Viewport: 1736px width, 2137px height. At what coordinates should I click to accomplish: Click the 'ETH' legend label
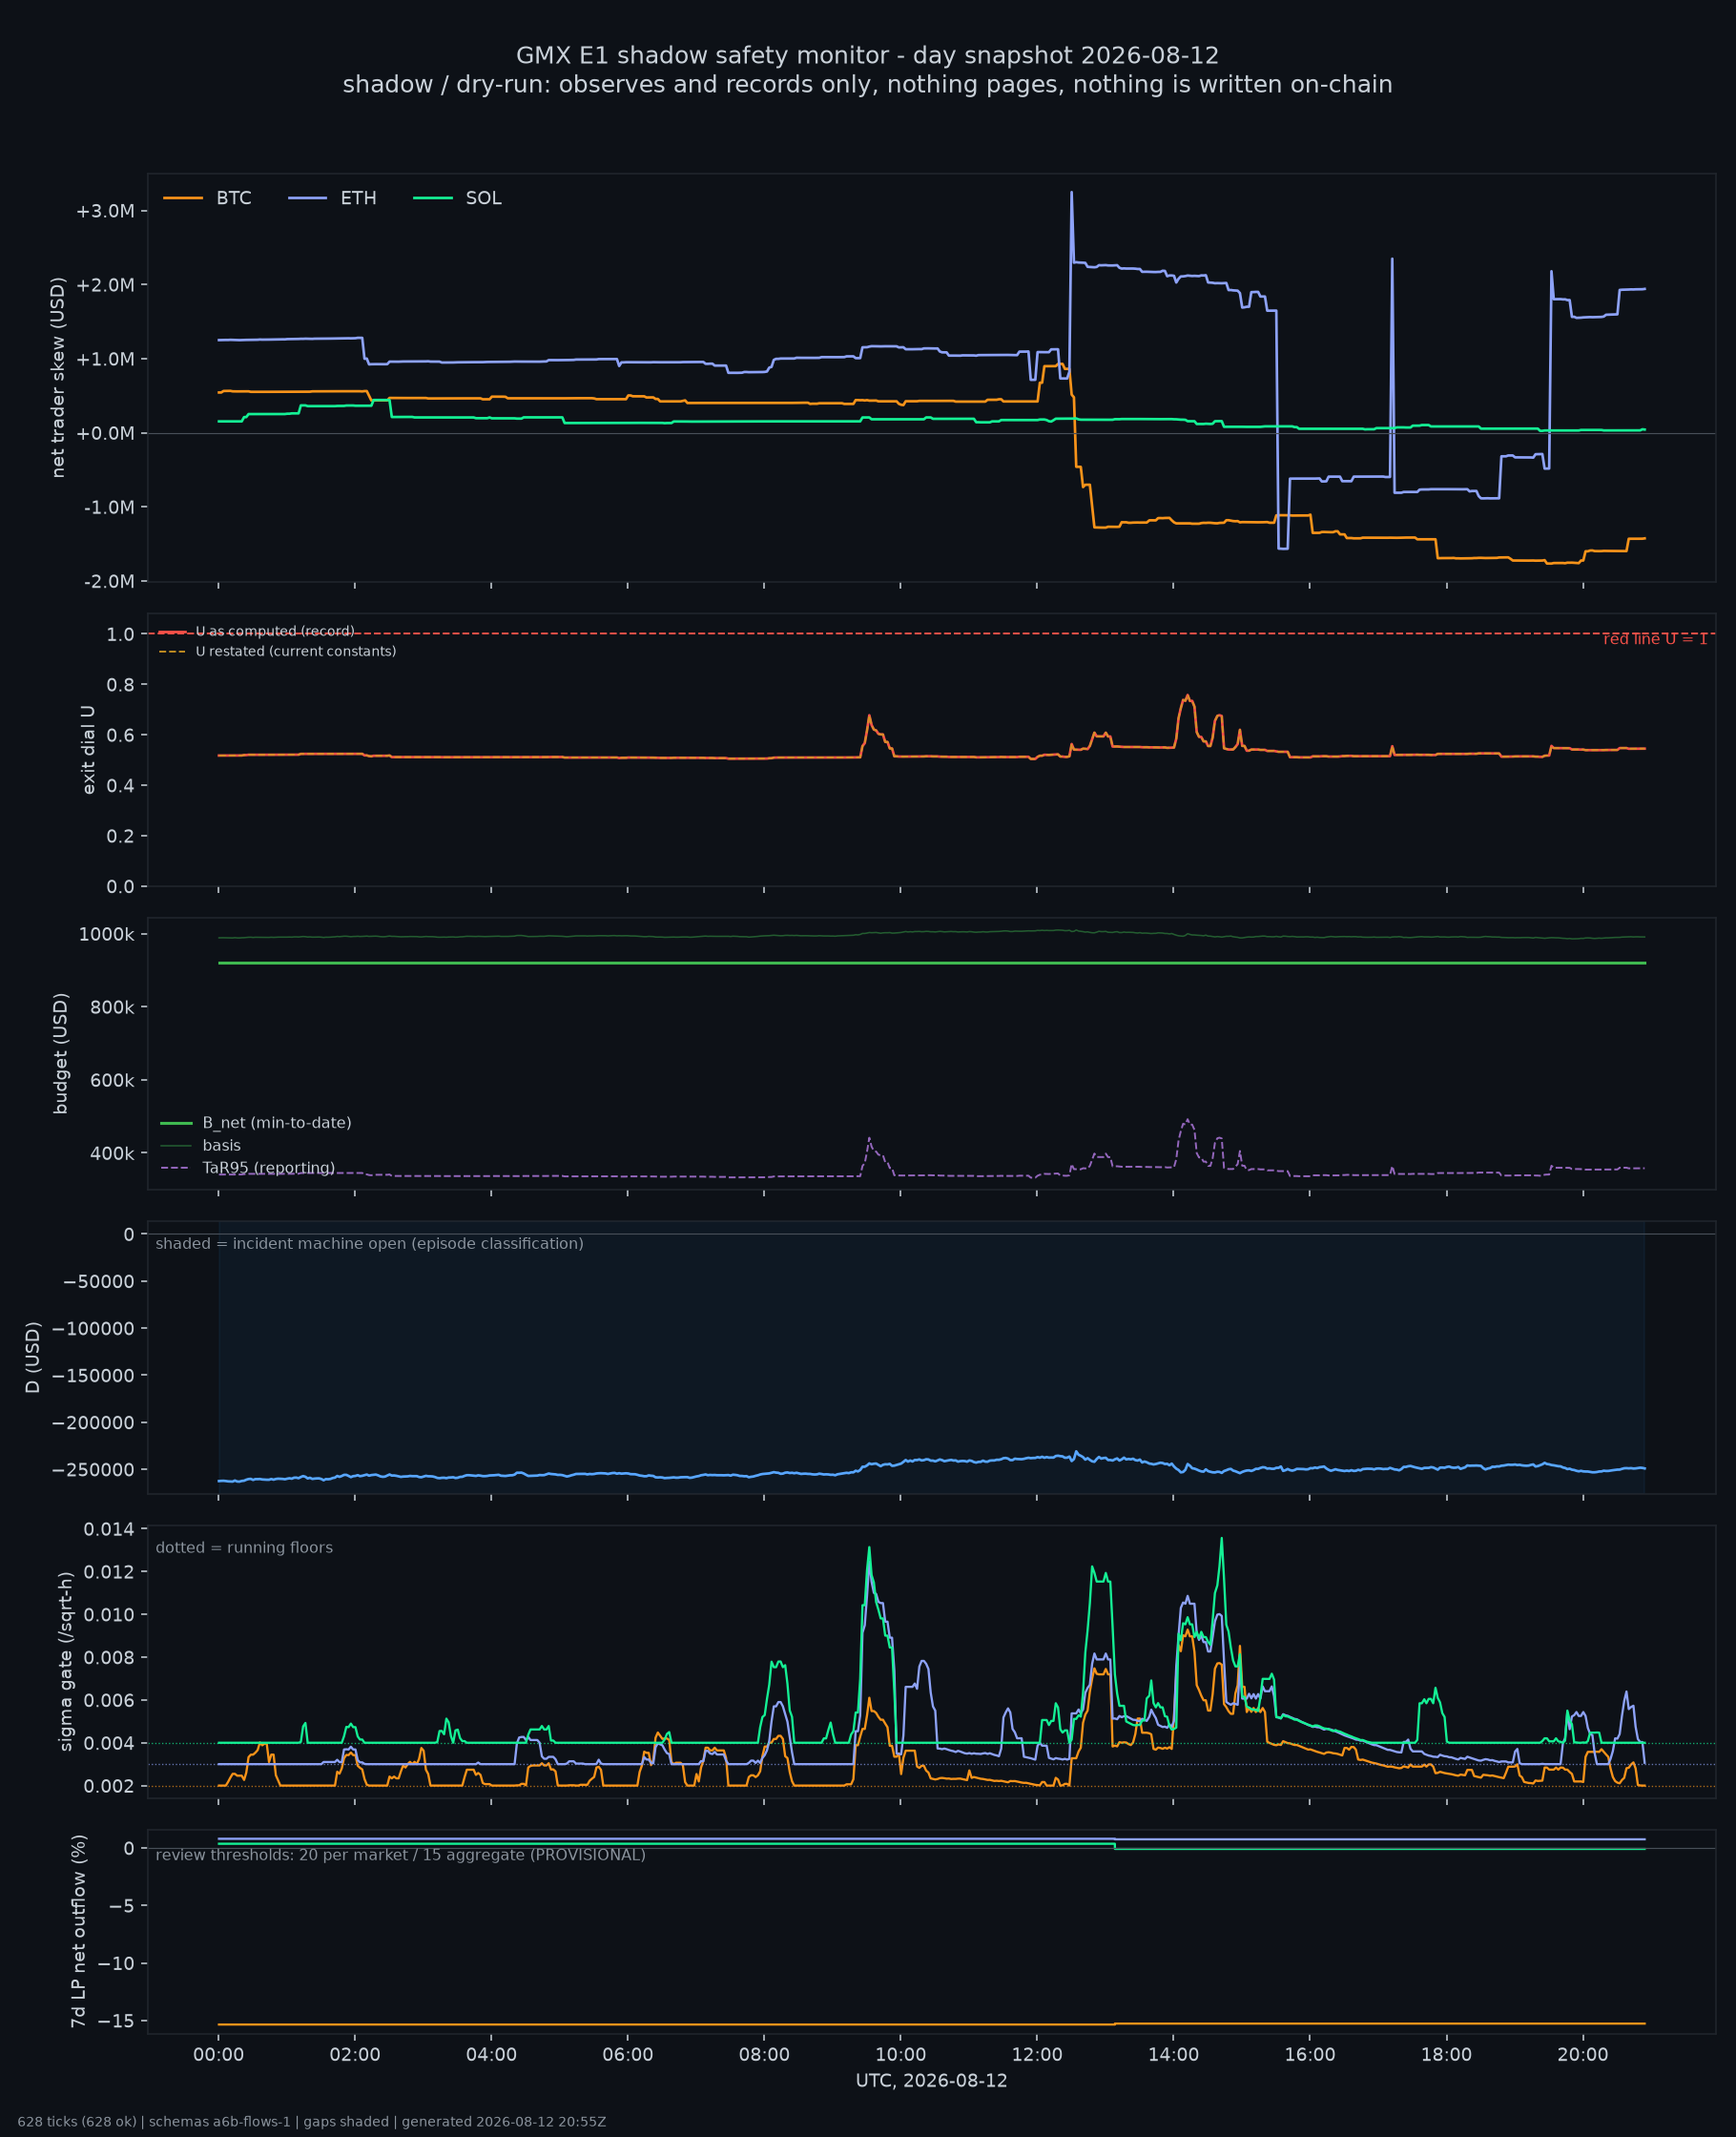pyautogui.click(x=359, y=198)
